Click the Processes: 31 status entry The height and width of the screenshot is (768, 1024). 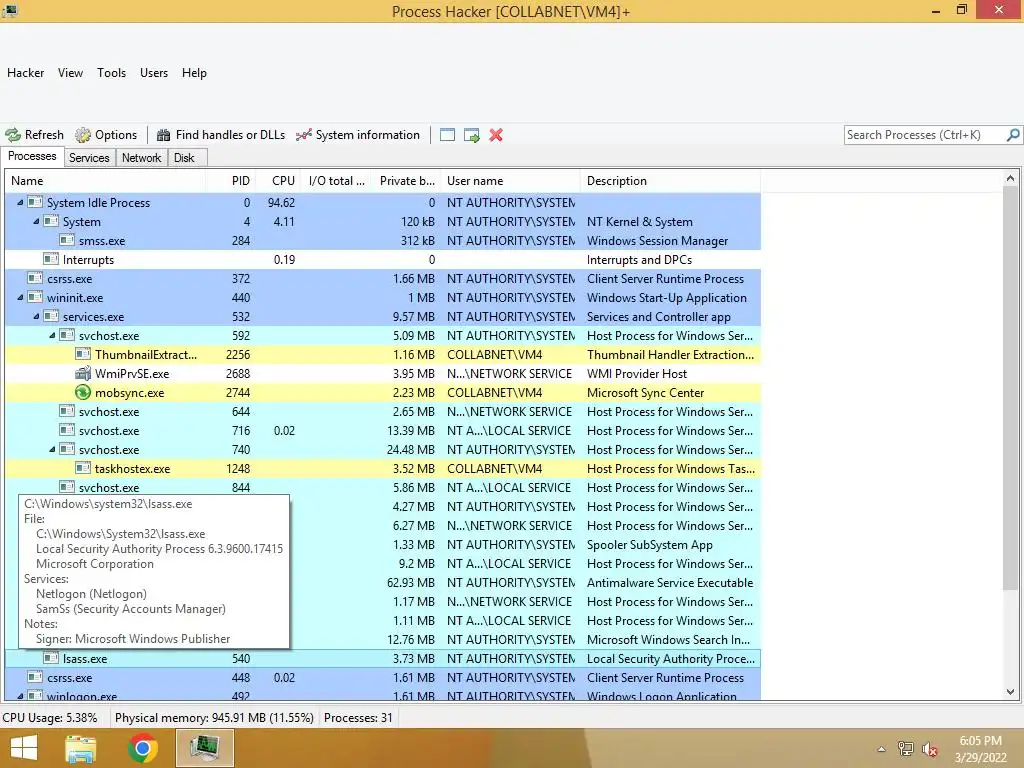(x=358, y=718)
